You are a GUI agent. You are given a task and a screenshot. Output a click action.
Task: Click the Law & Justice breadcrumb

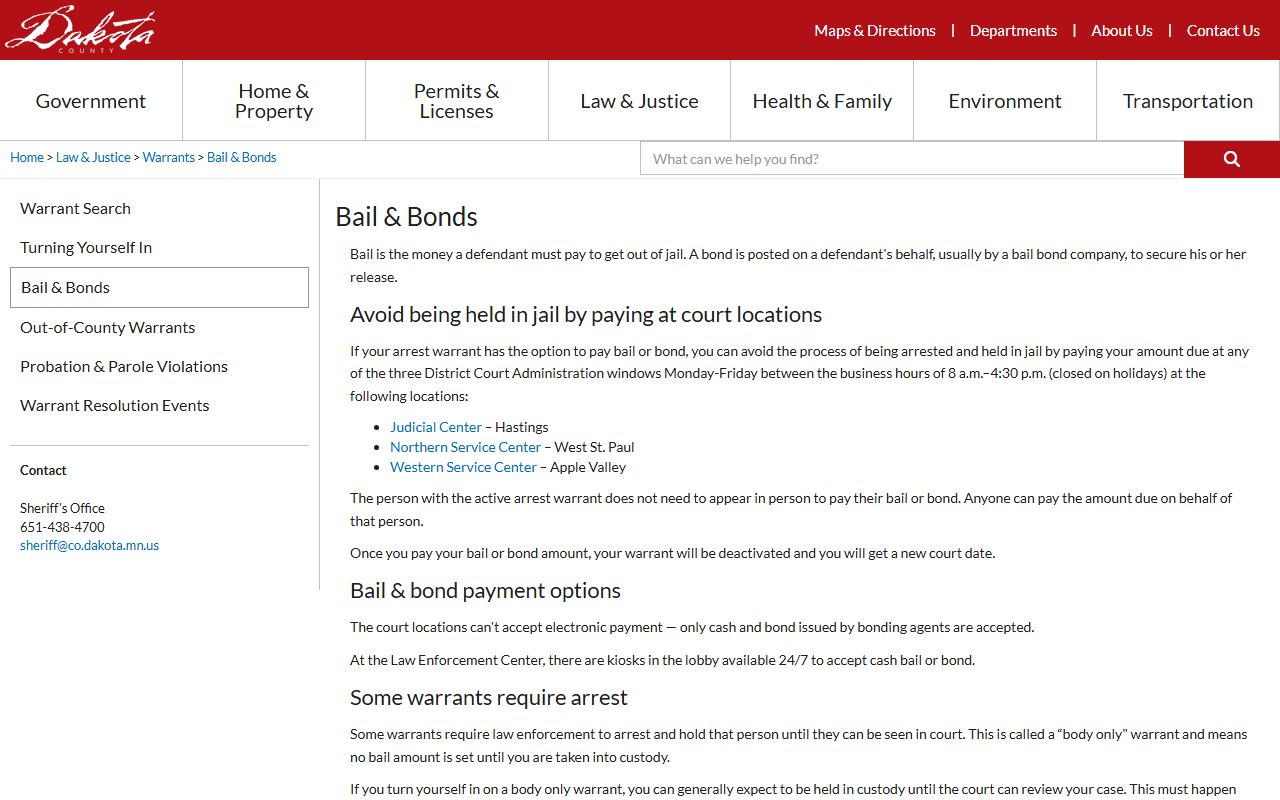[x=93, y=157]
